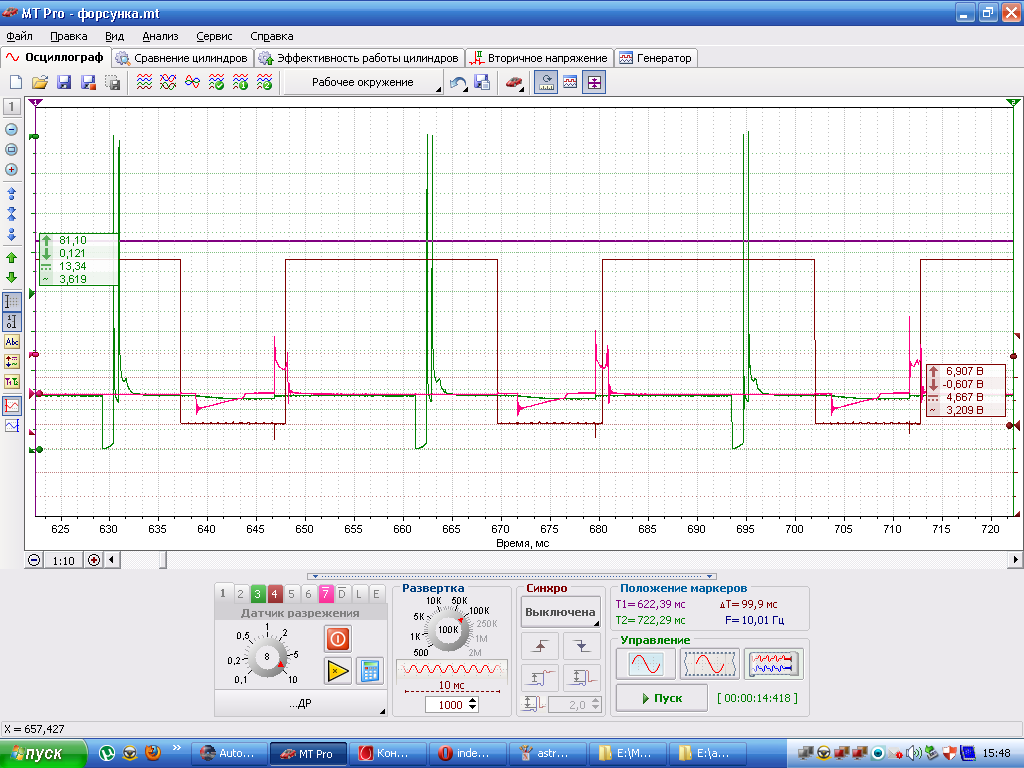Switch to Сравнение цилиндров tab

183,58
